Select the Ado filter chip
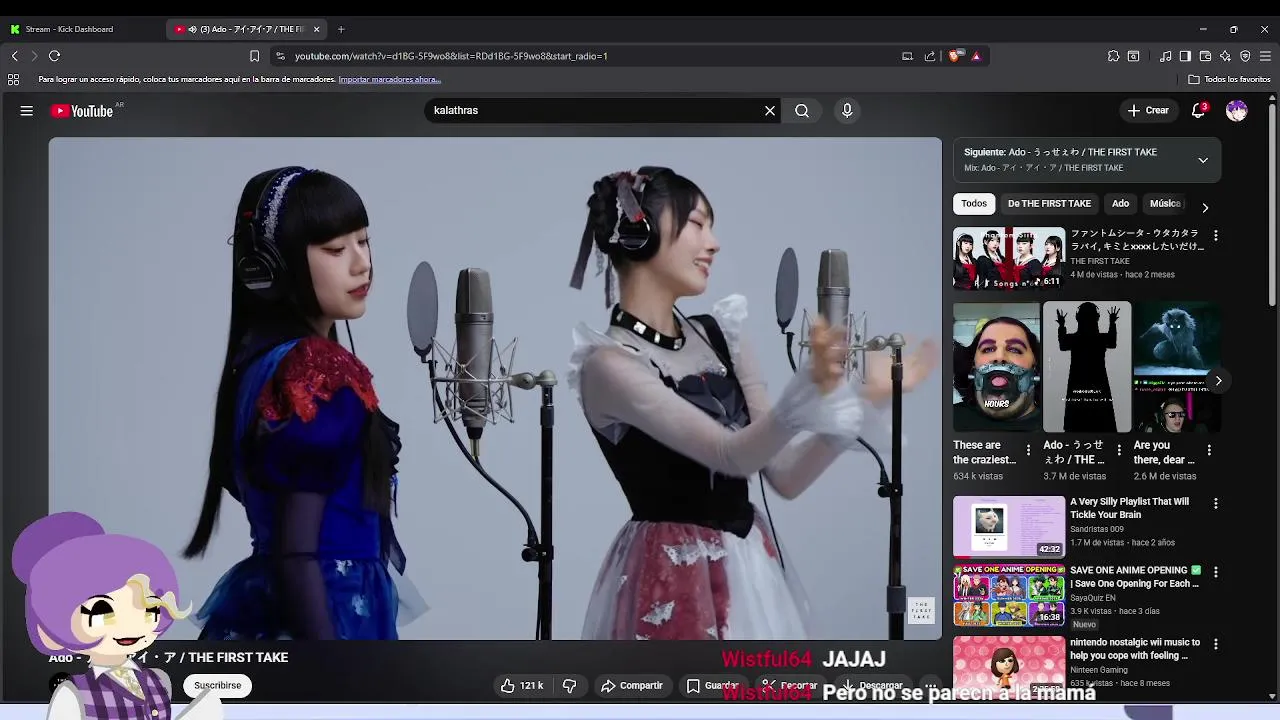 tap(1120, 204)
